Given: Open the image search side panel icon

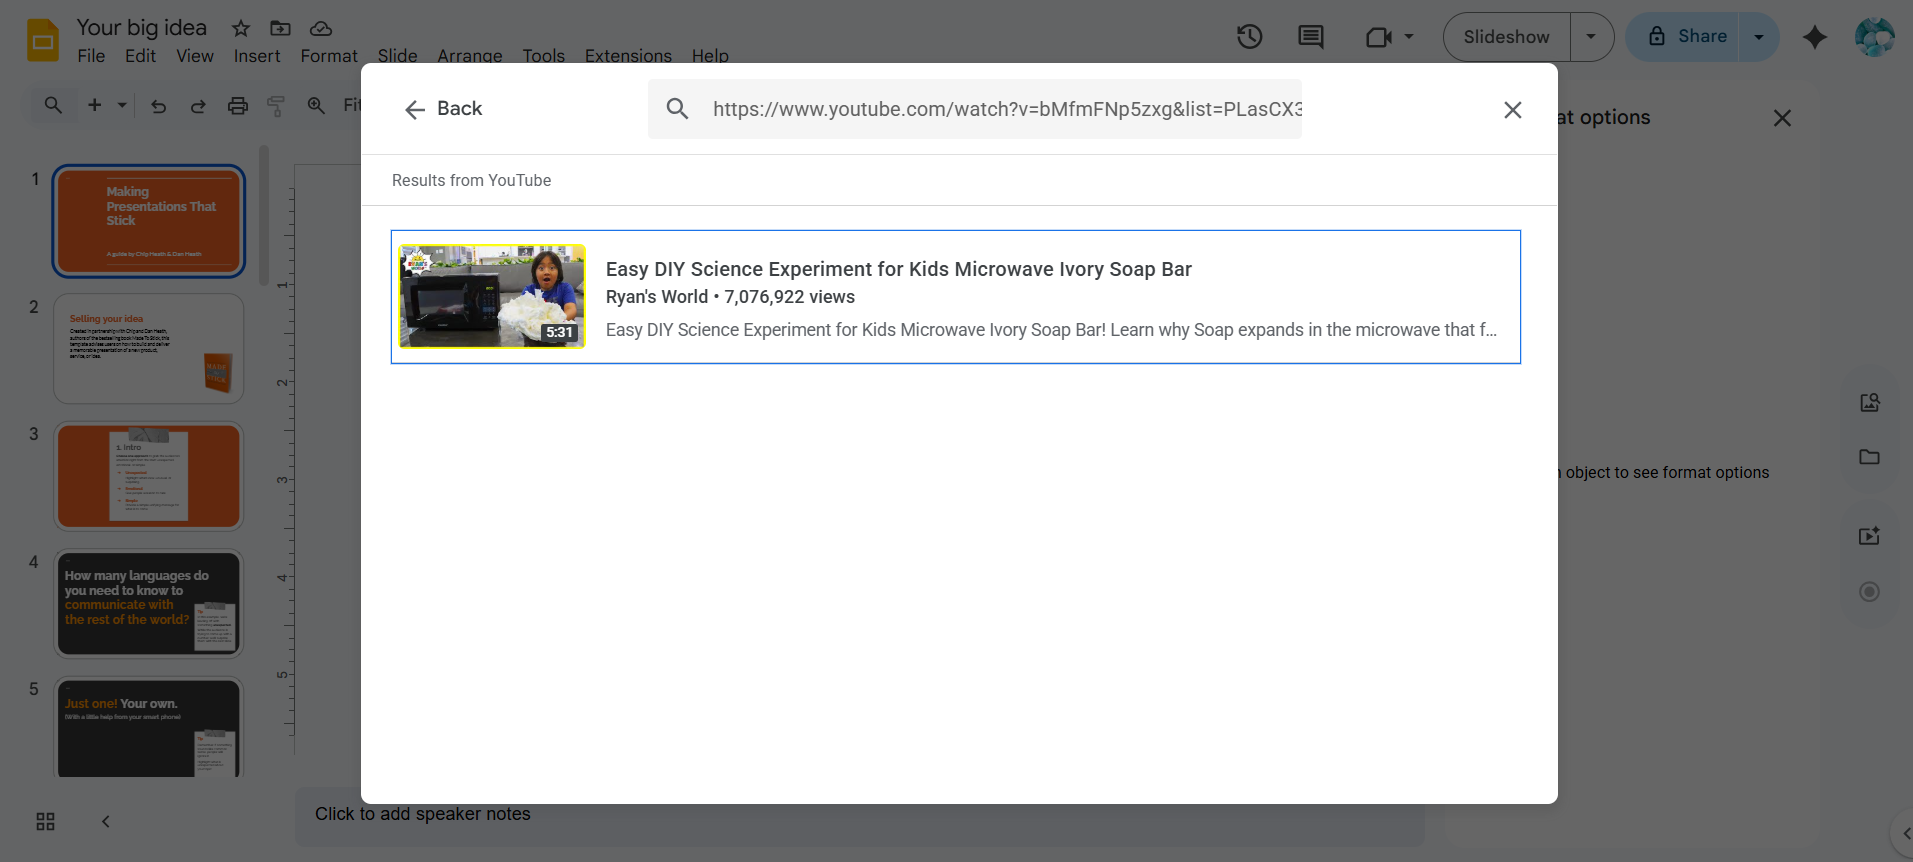Looking at the screenshot, I should 1870,402.
